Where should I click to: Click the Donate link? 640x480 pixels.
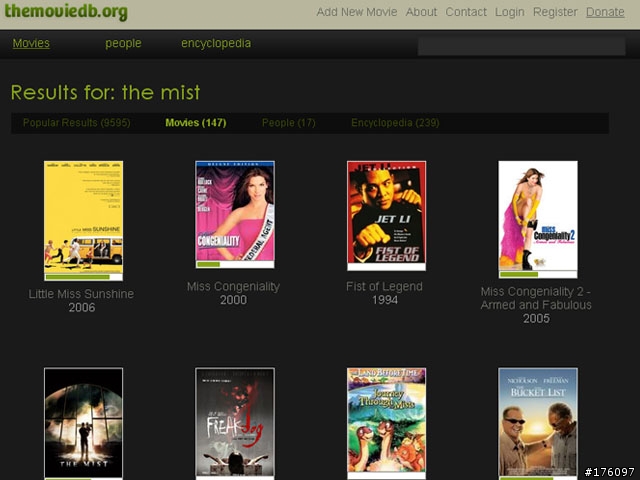click(605, 12)
